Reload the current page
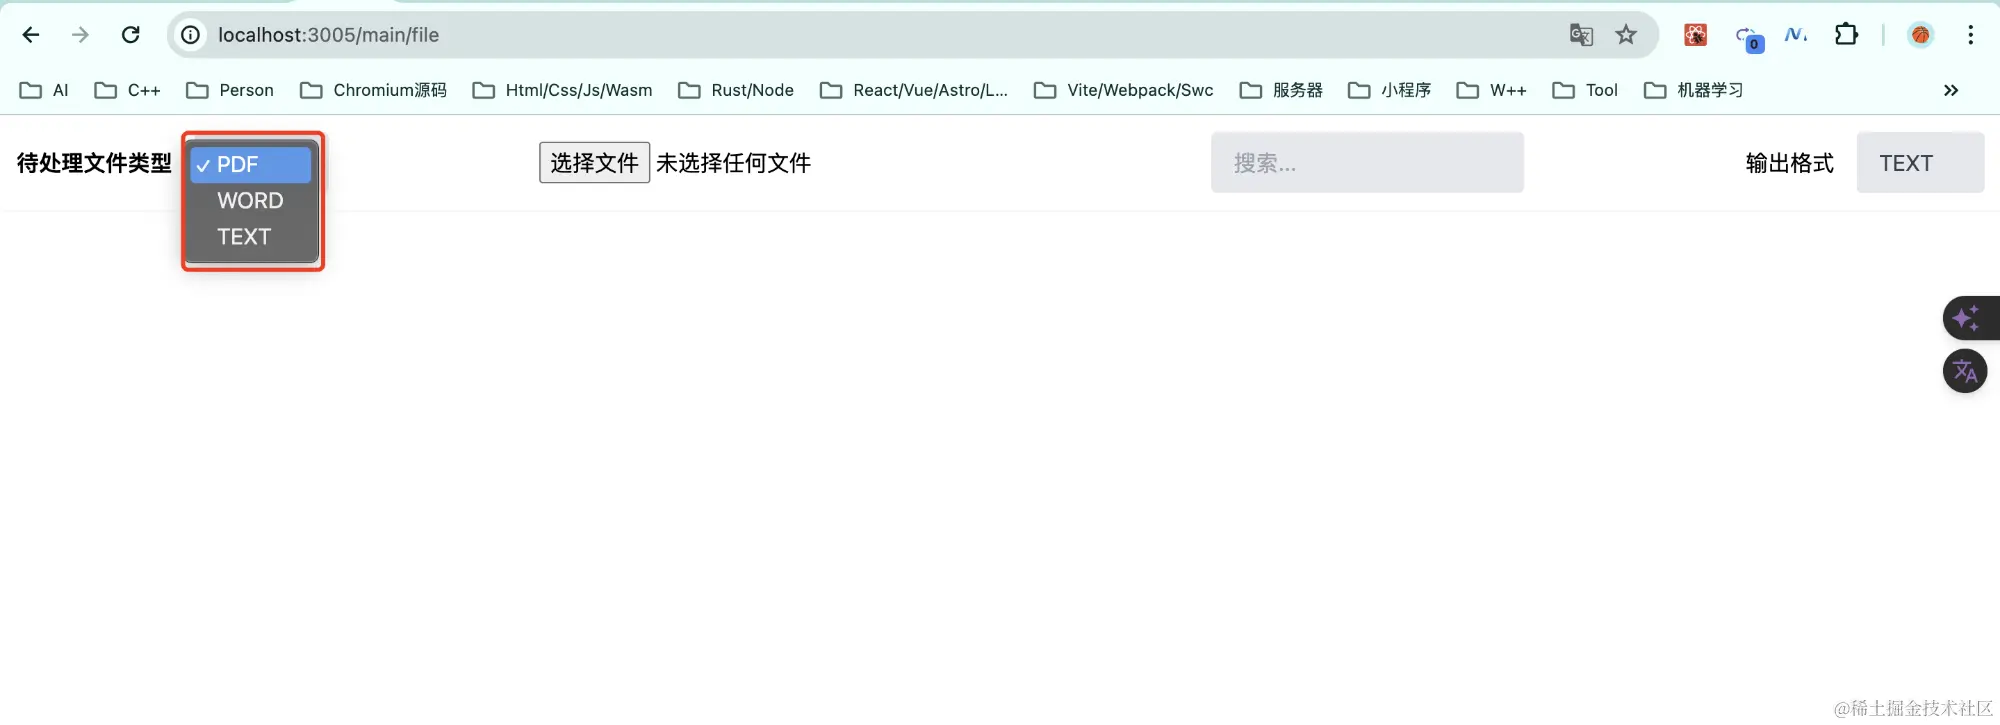This screenshot has height=725, width=2000. [x=130, y=35]
